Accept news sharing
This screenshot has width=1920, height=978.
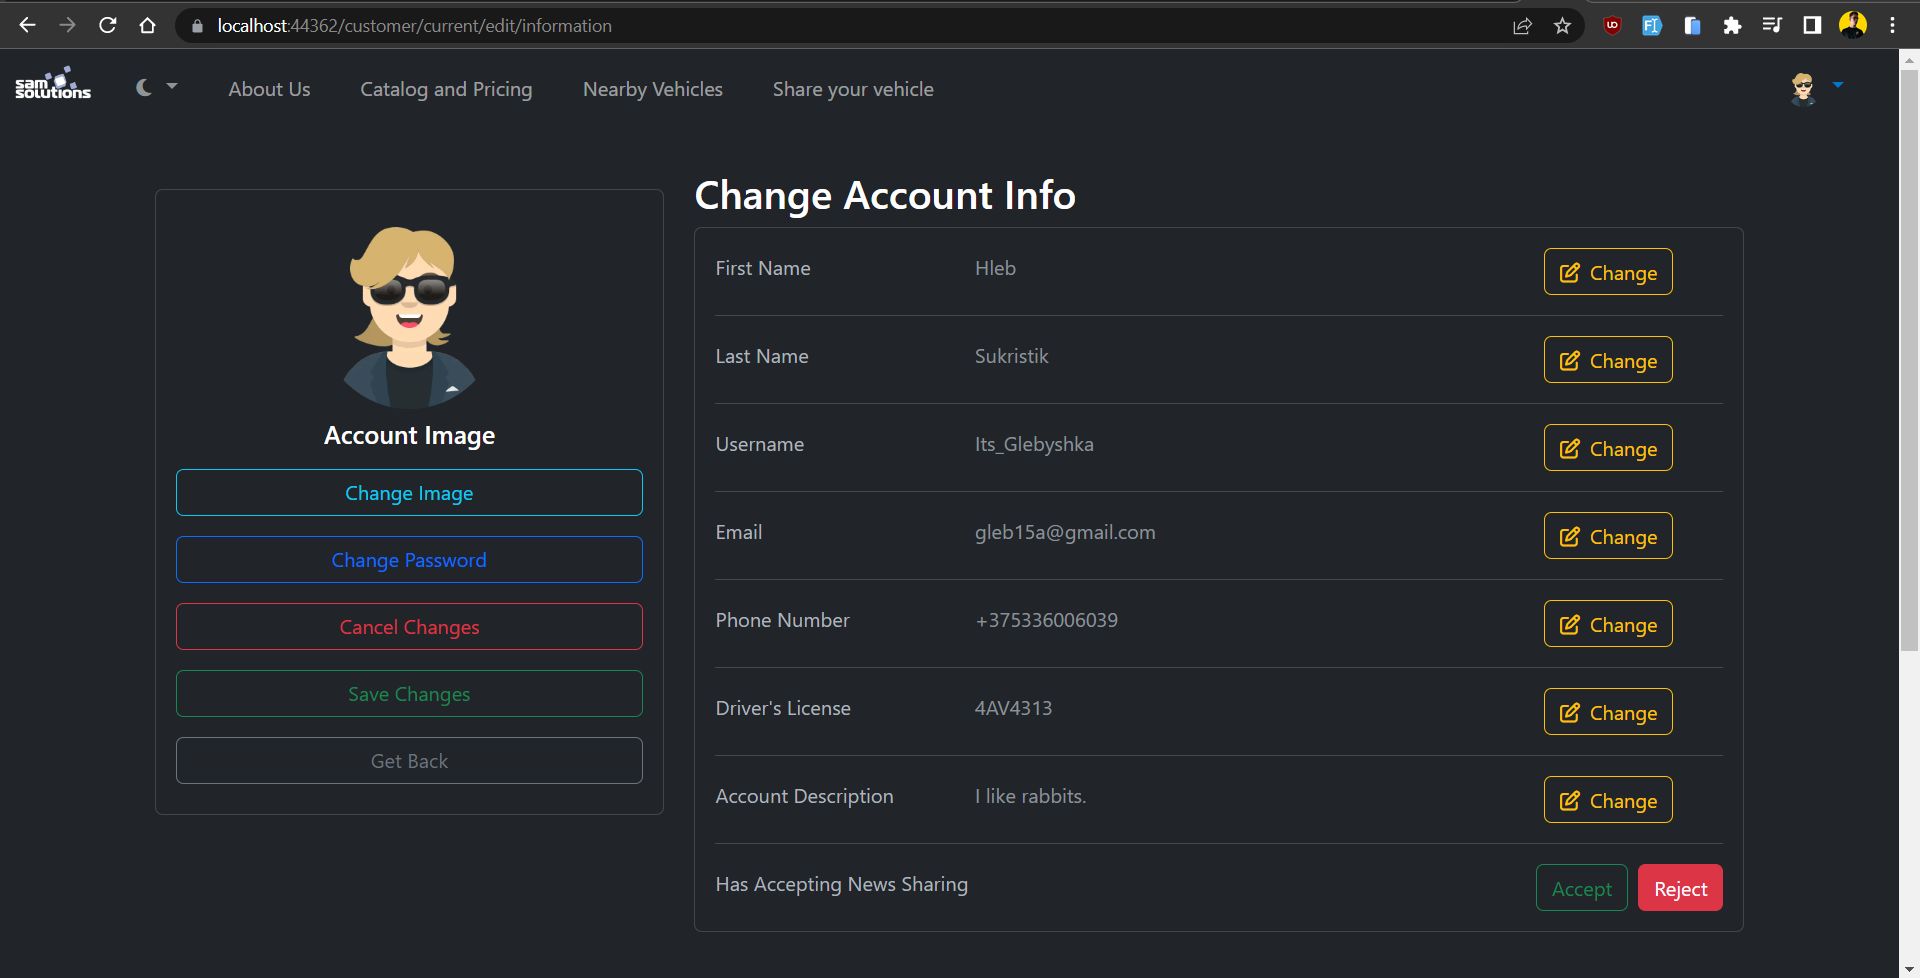[x=1581, y=888]
